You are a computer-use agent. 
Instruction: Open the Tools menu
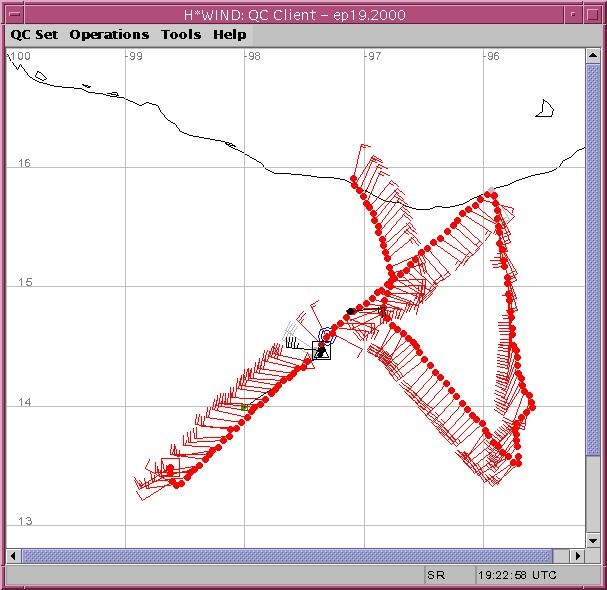[x=181, y=34]
